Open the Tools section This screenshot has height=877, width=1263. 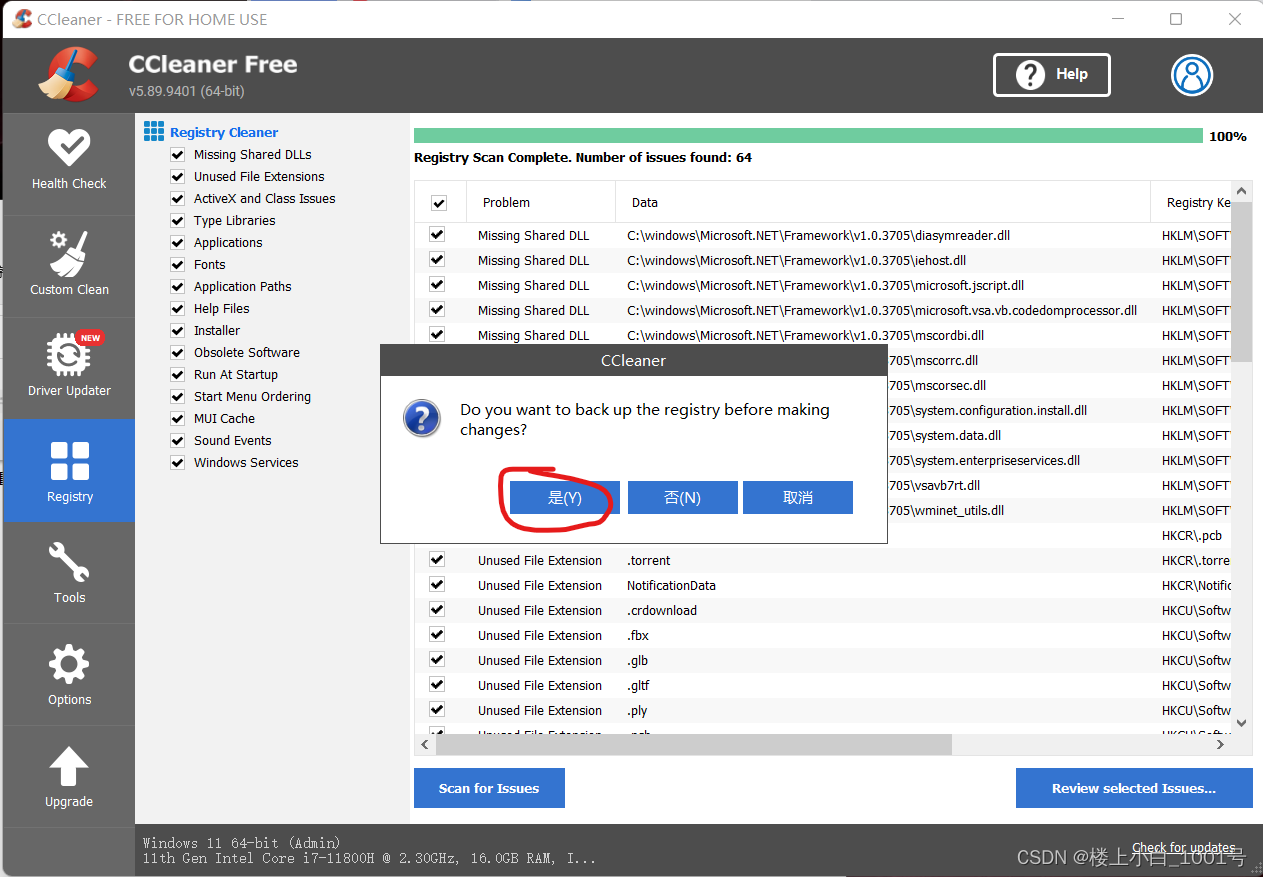[x=69, y=572]
